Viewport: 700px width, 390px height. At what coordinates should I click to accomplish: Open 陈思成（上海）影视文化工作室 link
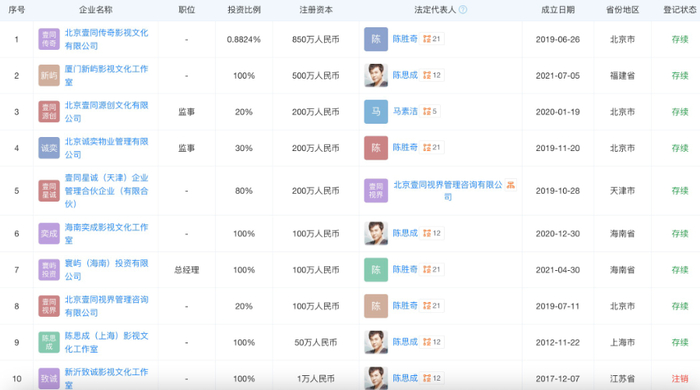pos(106,342)
